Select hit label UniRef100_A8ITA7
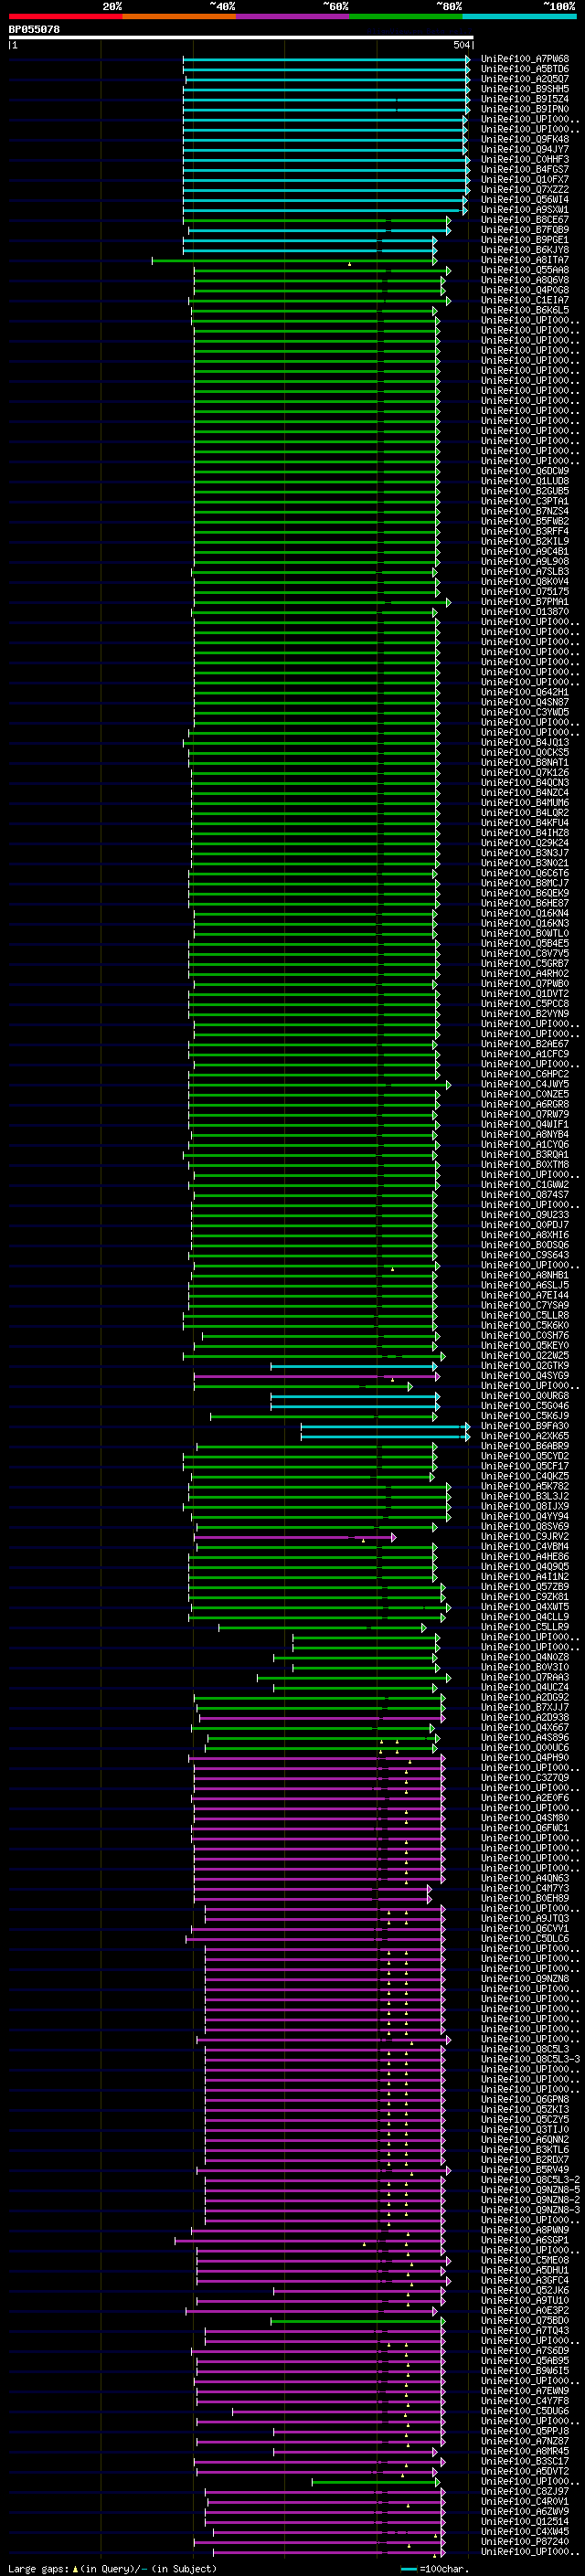585x2576 pixels. coord(525,260)
